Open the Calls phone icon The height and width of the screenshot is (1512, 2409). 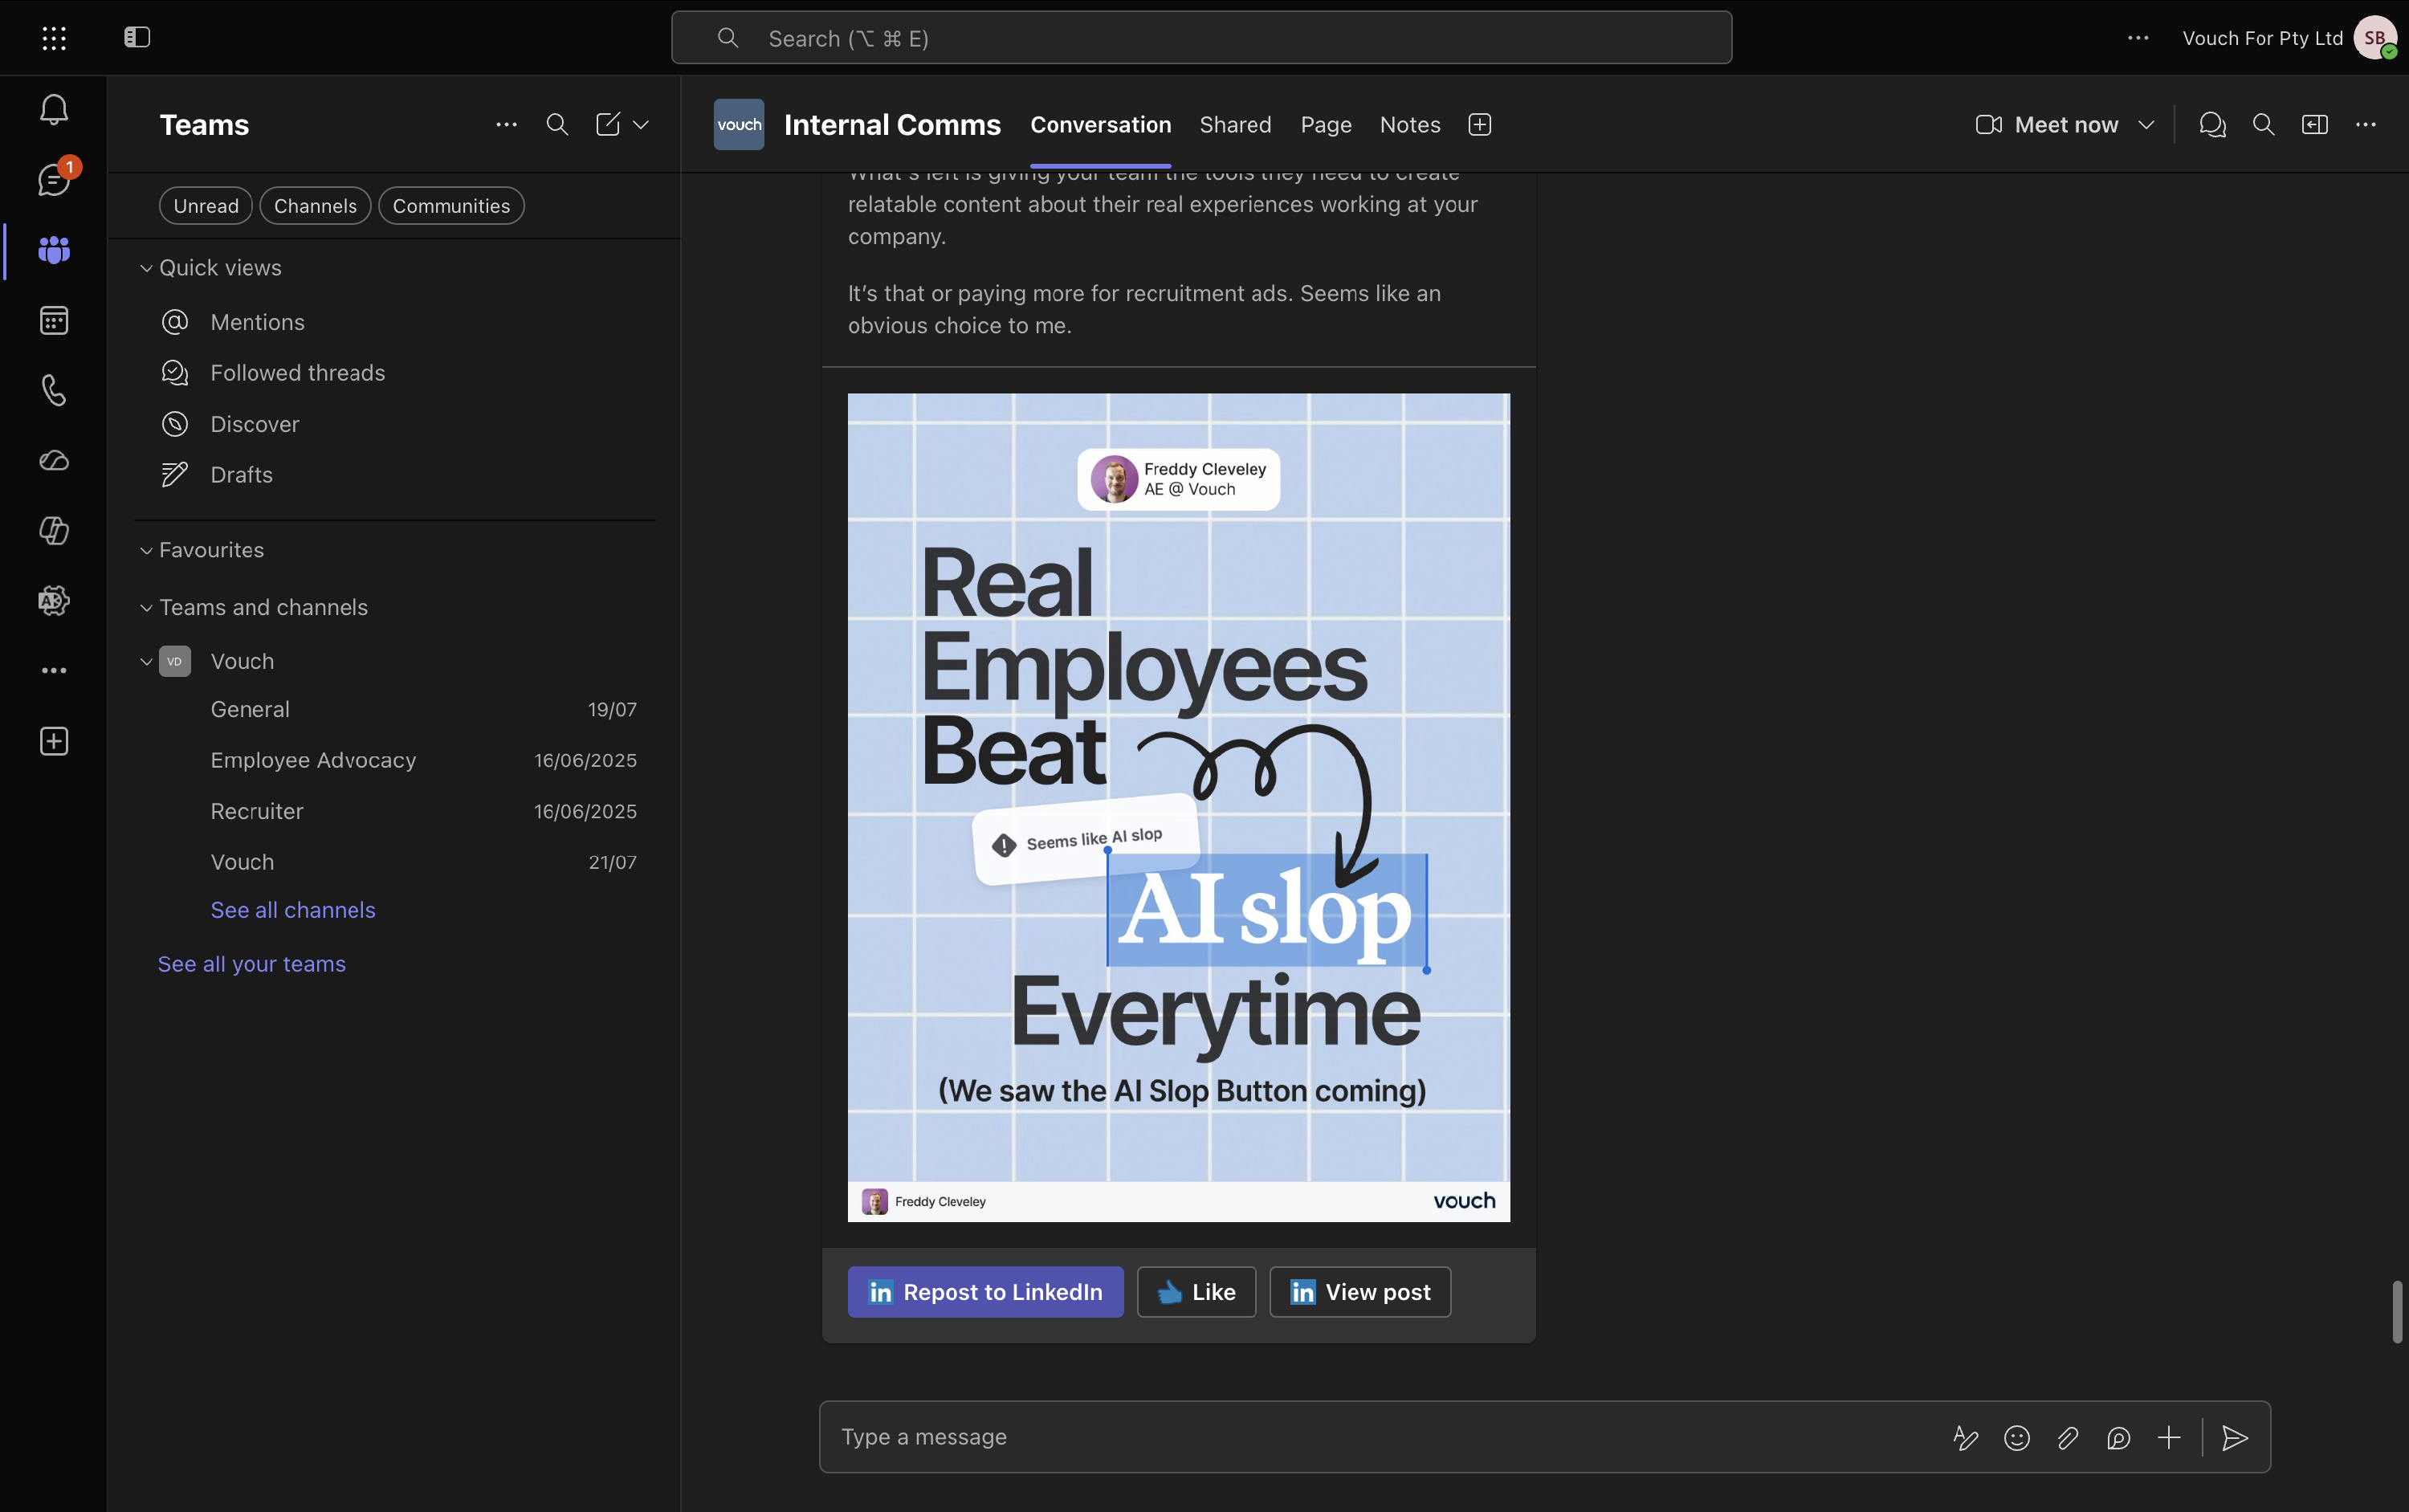tap(54, 390)
